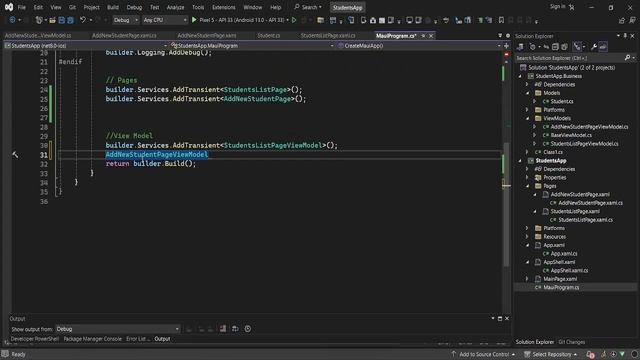The height and width of the screenshot is (360, 640).
Task: Open the Error List tab
Action: click(138, 339)
